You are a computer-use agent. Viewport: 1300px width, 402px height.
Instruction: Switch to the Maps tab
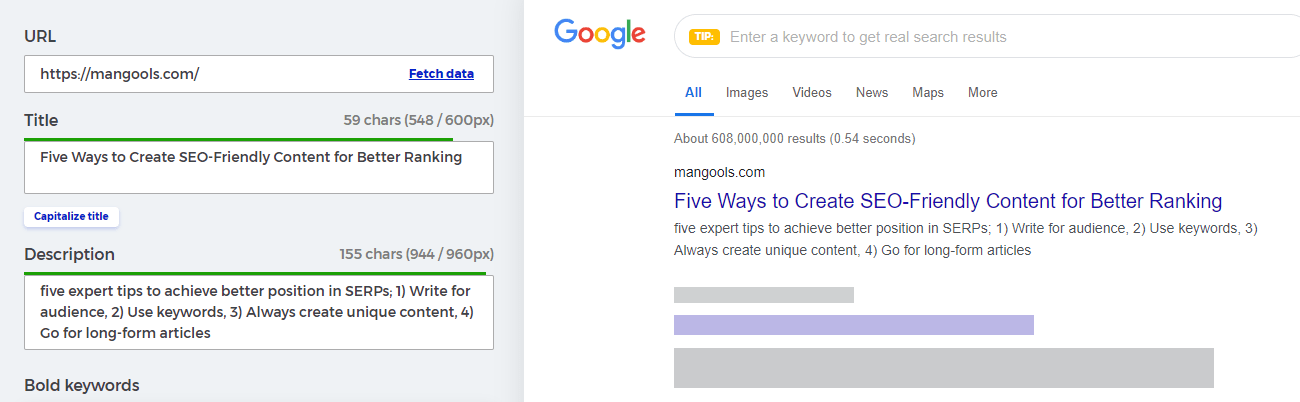coord(928,93)
